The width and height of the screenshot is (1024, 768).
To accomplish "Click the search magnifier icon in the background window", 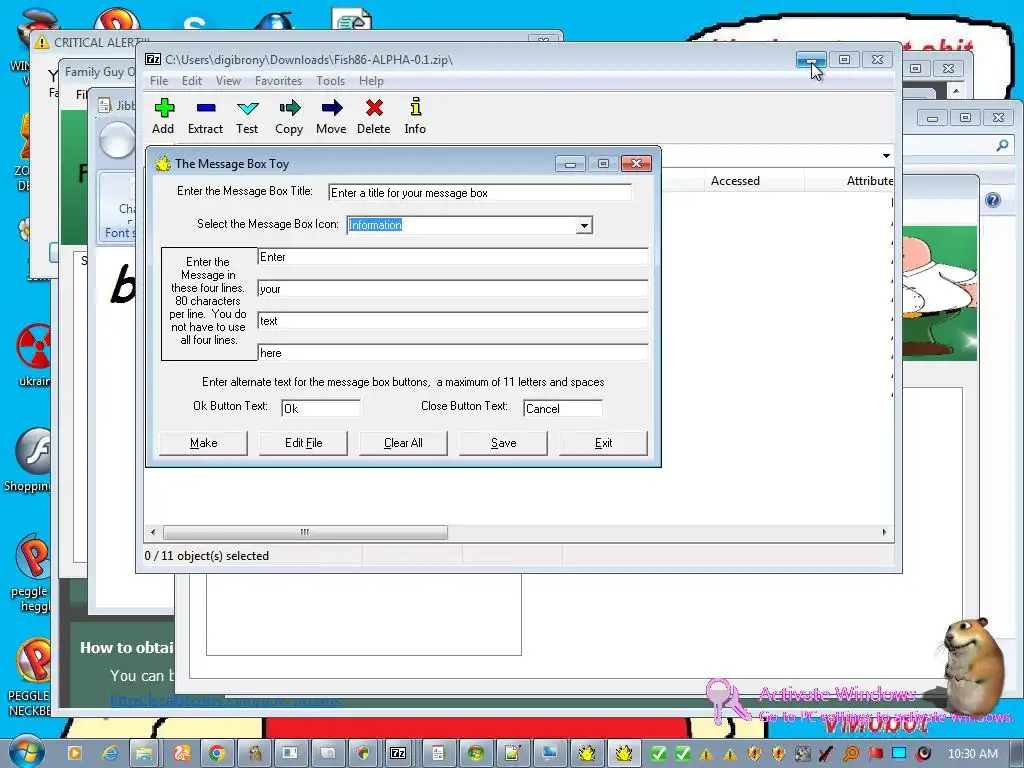I will 1002,145.
